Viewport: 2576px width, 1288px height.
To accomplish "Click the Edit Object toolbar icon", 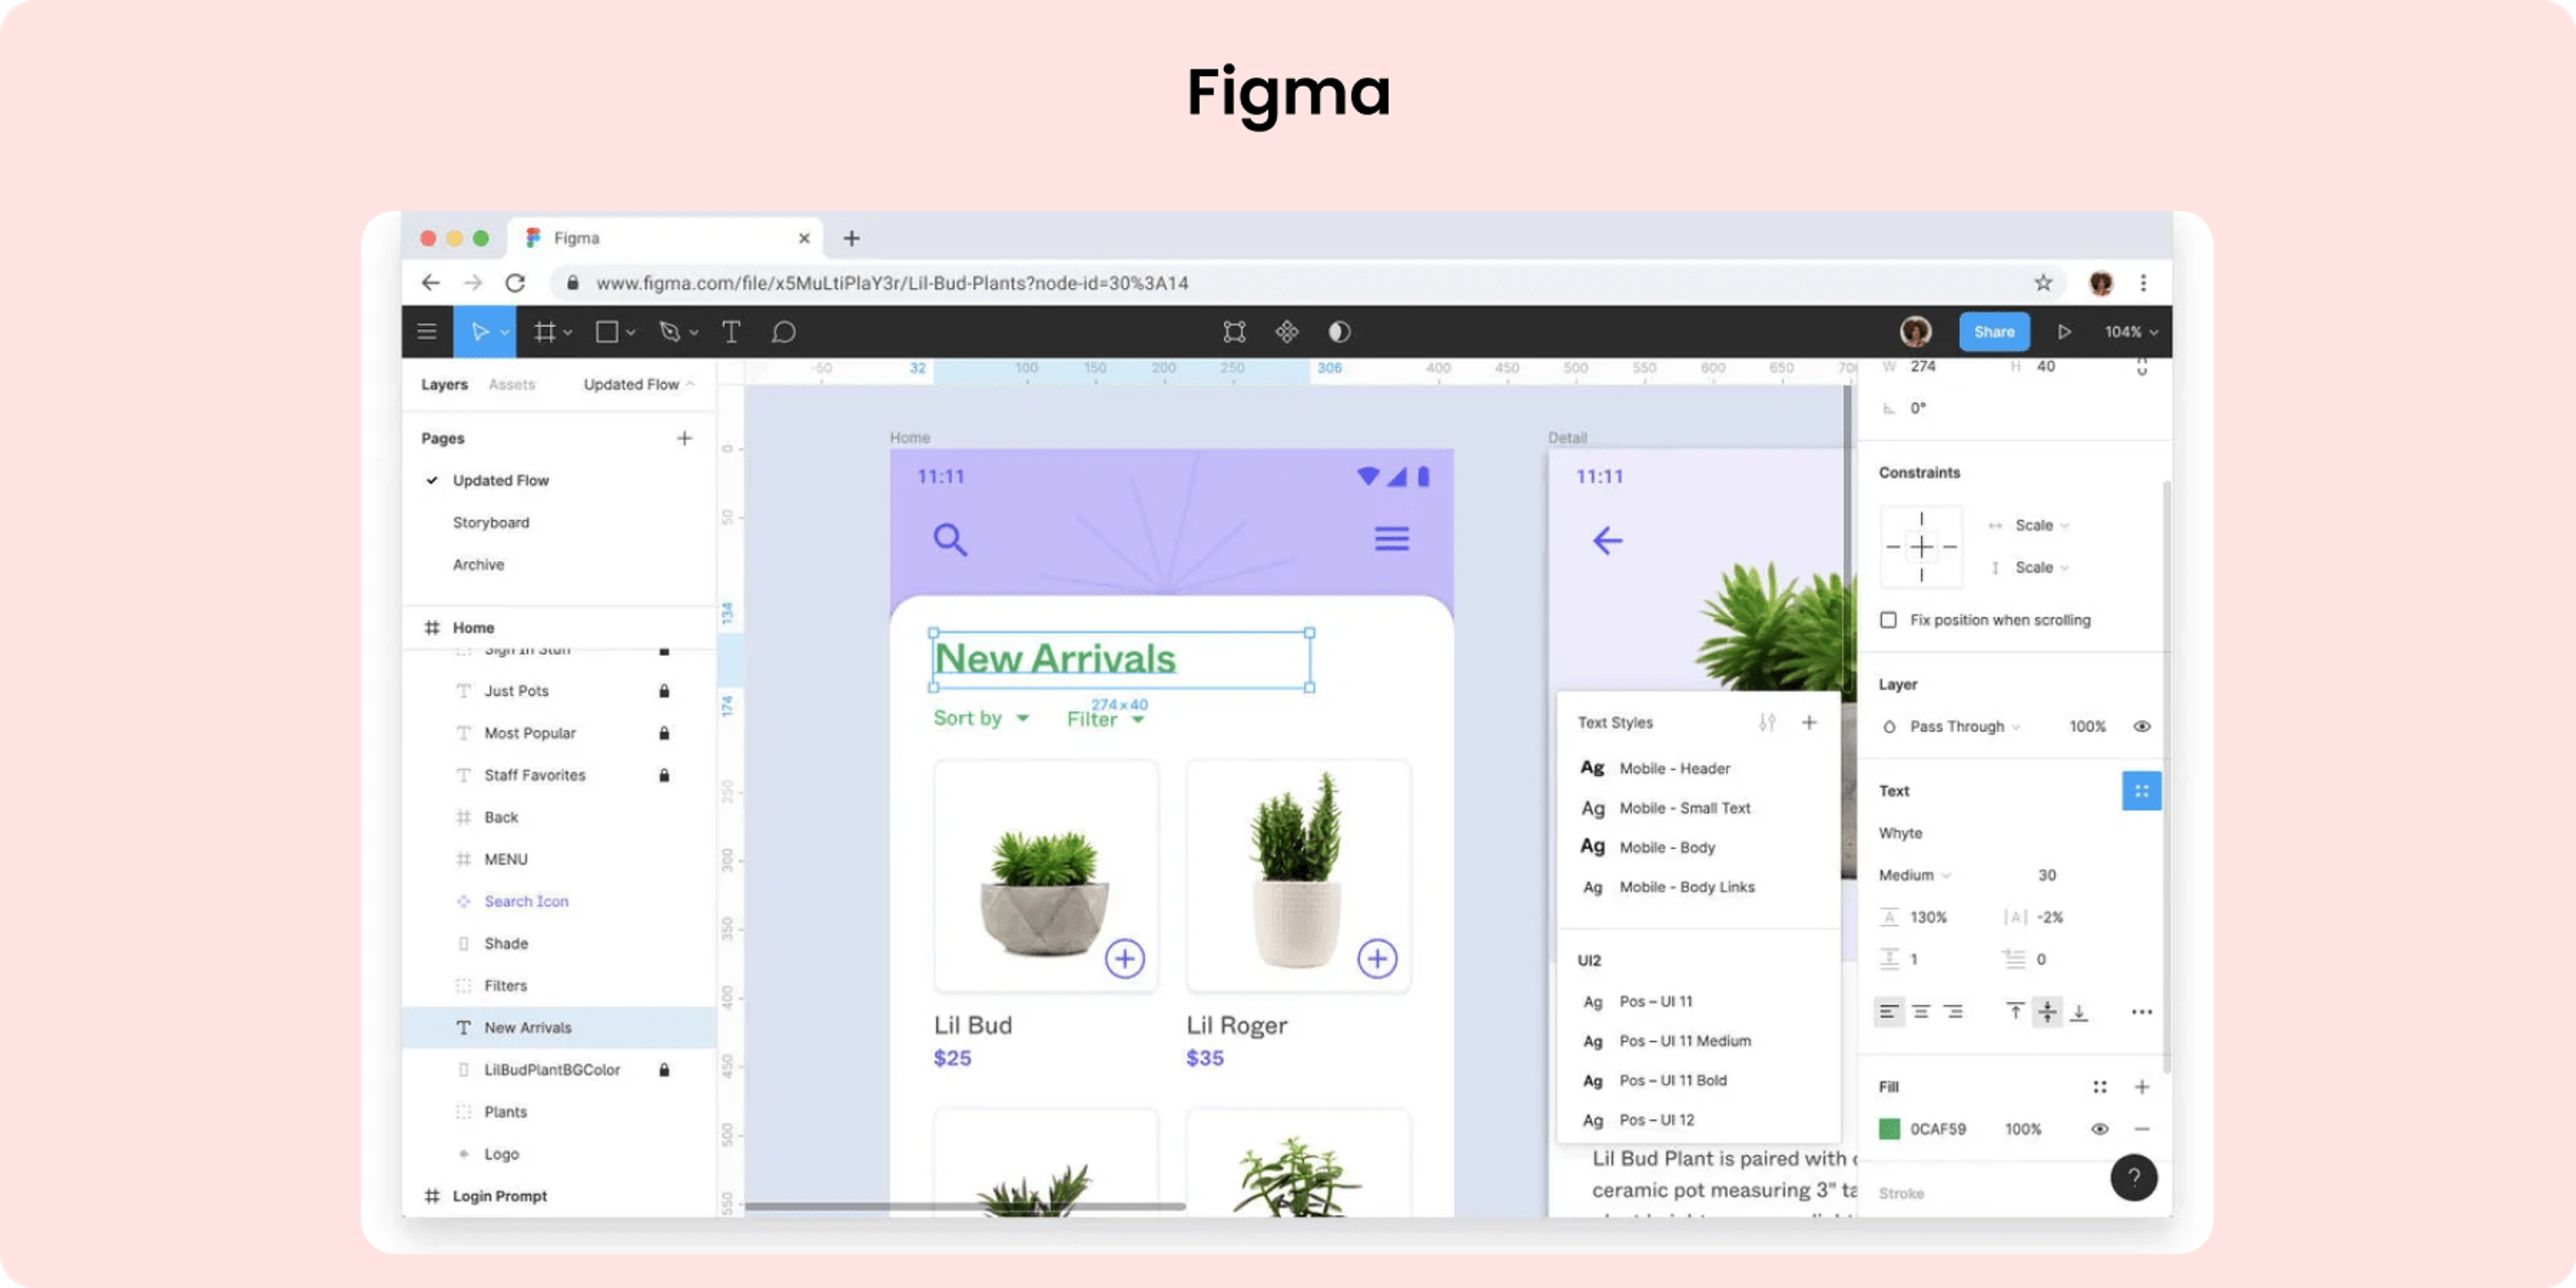I will tap(1235, 332).
